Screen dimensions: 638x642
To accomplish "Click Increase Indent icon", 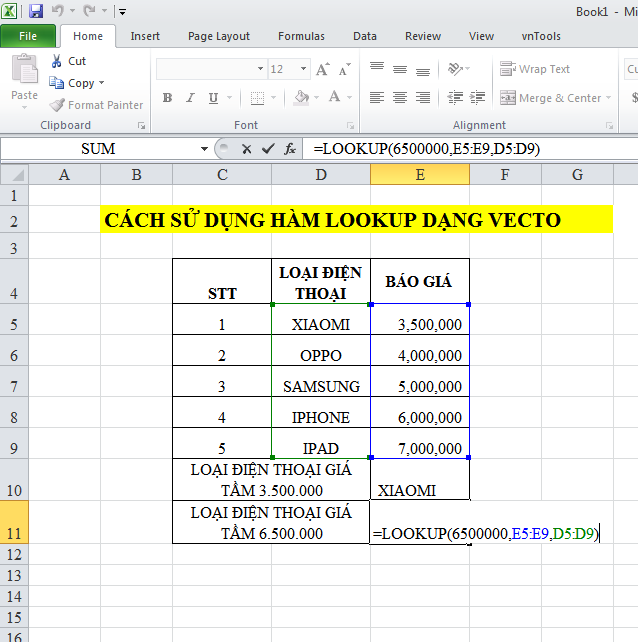I will [x=477, y=98].
